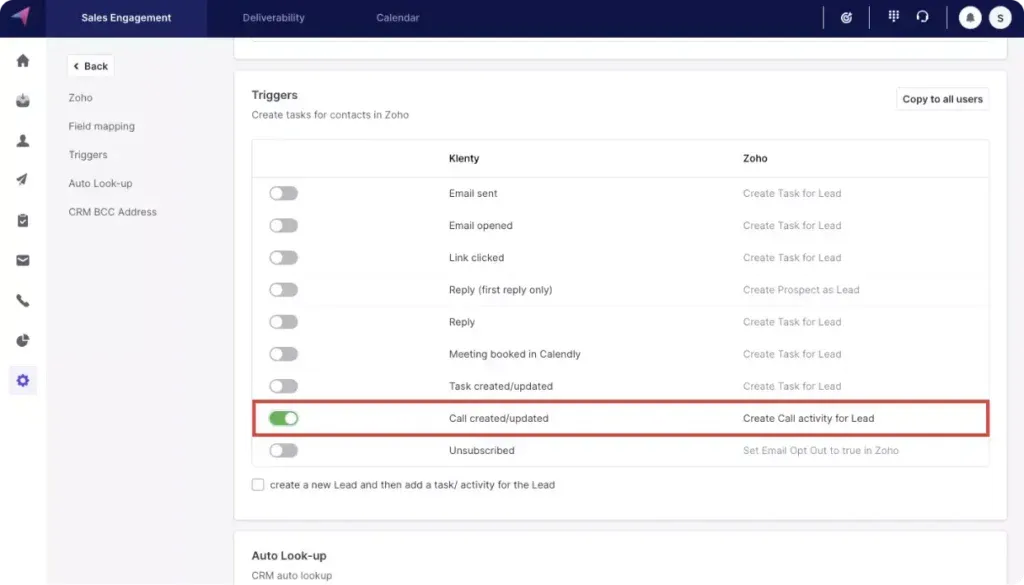The image size is (1024, 585).
Task: Open the Tasks clipboard icon
Action: (x=22, y=220)
